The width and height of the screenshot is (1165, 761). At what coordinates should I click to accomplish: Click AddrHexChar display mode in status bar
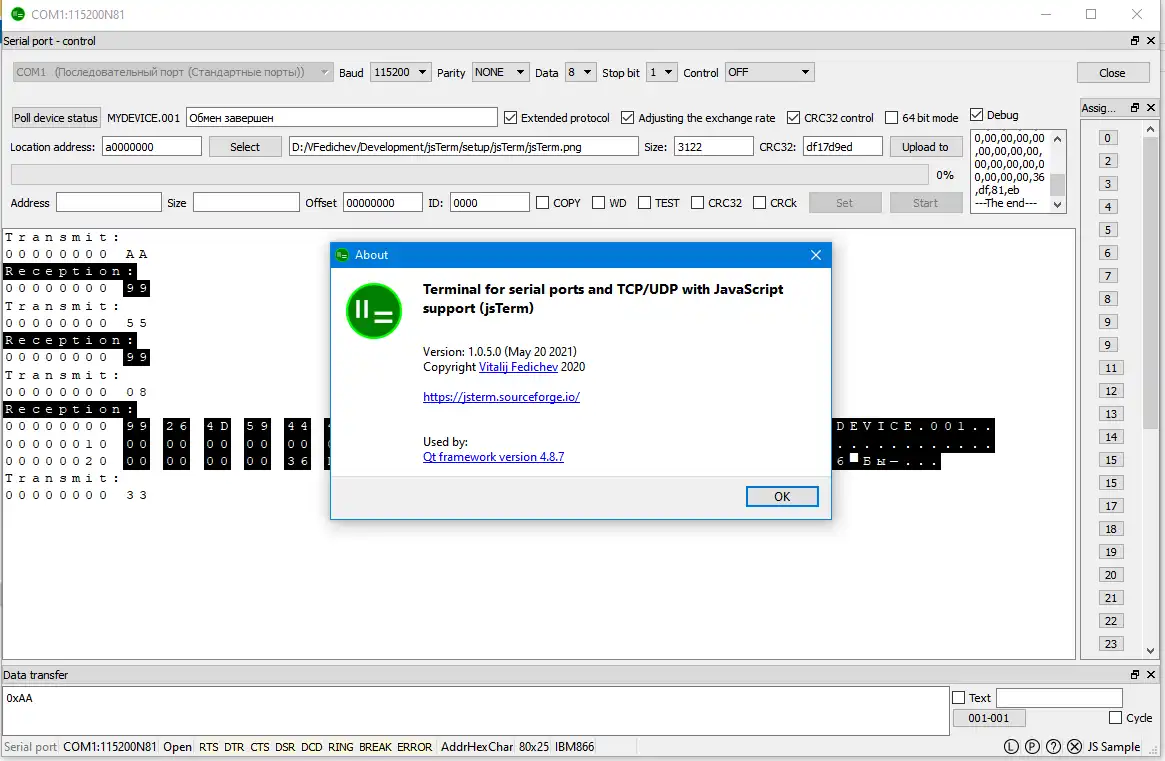tap(476, 747)
